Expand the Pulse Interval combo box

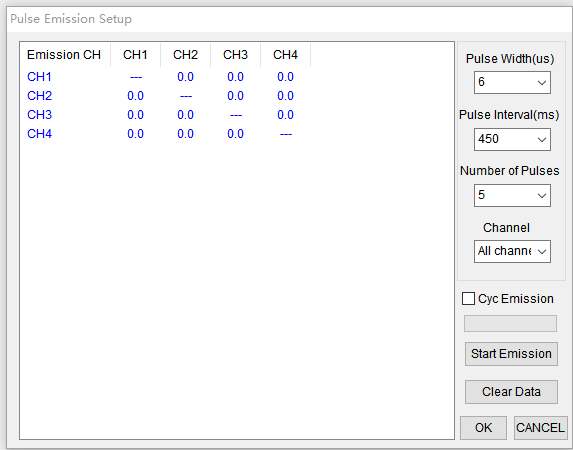point(512,139)
